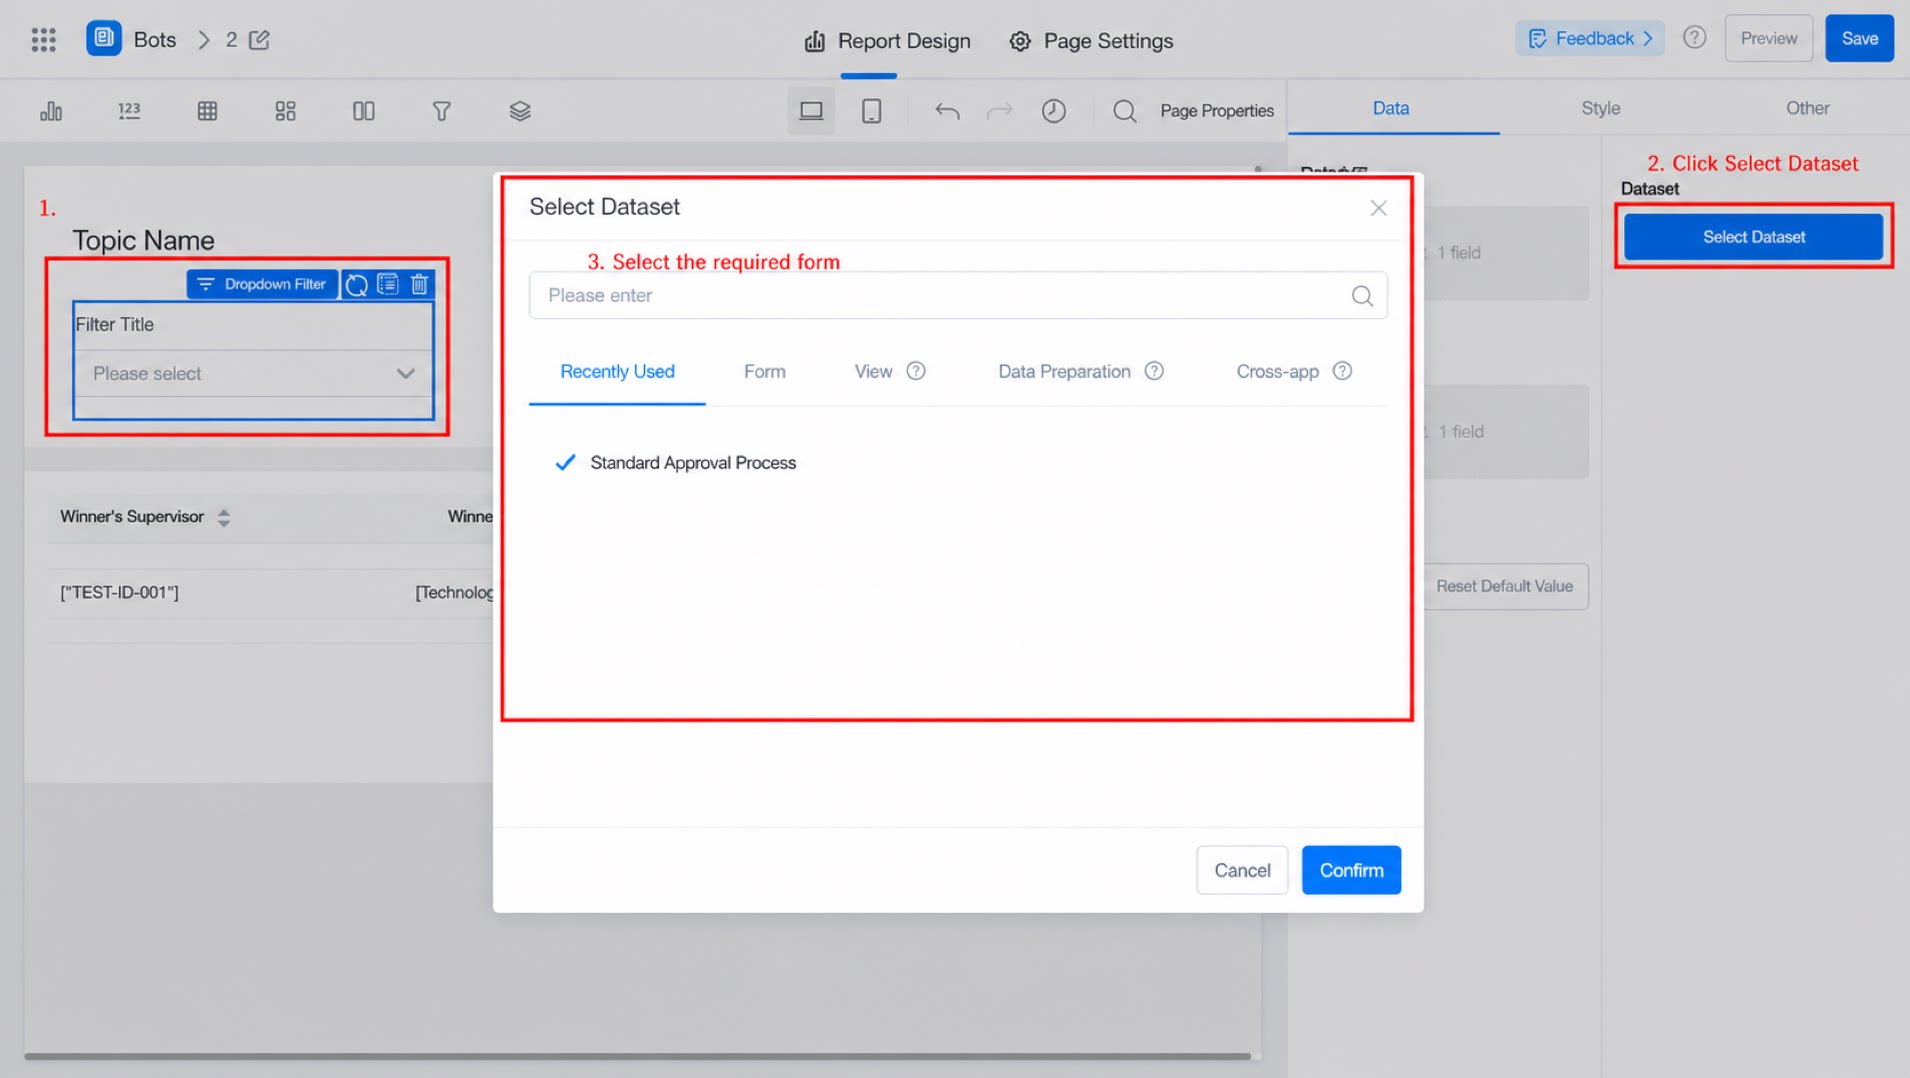The image size is (1910, 1078).
Task: Open version history clock icon
Action: tap(1053, 111)
